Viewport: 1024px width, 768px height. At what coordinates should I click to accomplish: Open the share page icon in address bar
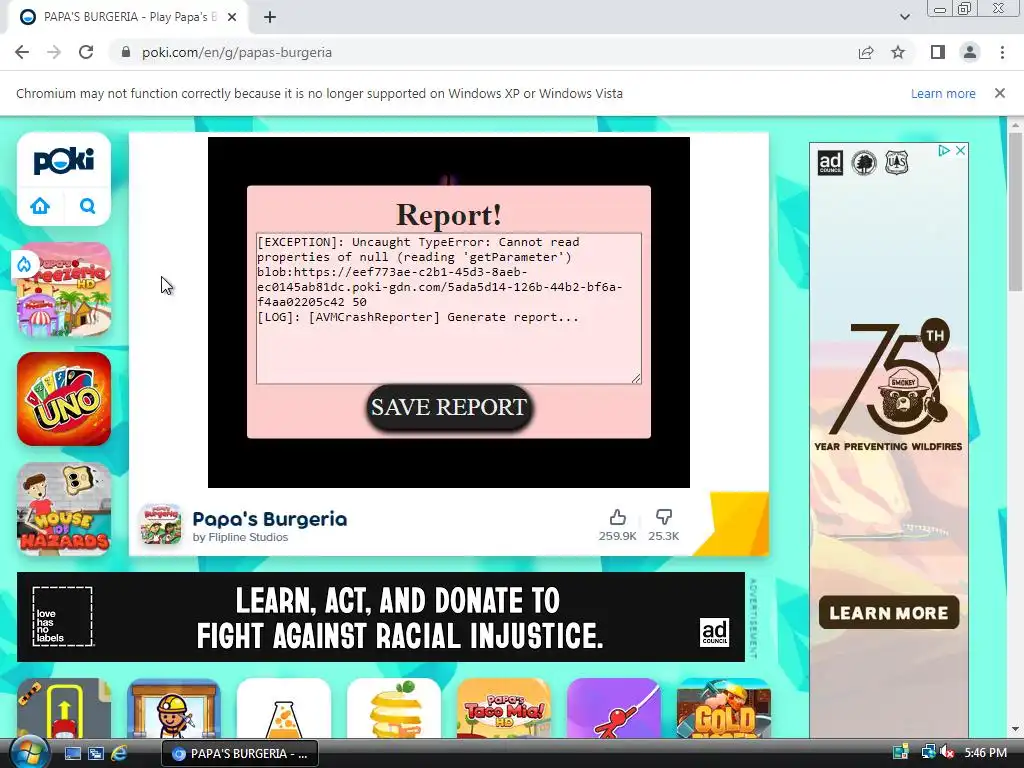pyautogui.click(x=866, y=52)
